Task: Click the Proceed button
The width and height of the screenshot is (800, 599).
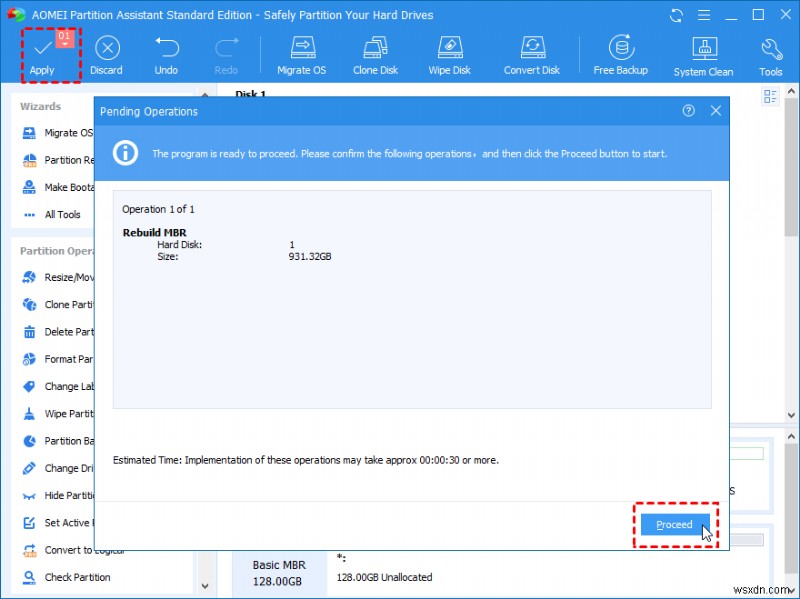Action: (x=675, y=524)
